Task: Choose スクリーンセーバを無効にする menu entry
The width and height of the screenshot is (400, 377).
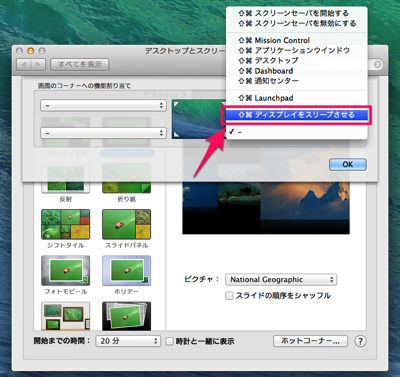Action: (297, 23)
